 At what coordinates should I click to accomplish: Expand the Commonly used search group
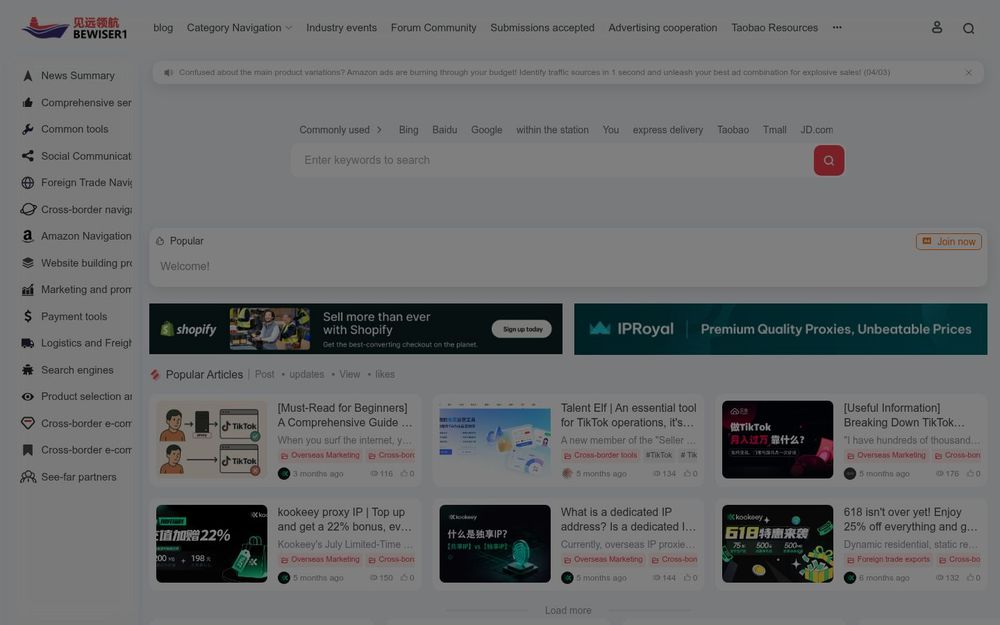coord(341,130)
